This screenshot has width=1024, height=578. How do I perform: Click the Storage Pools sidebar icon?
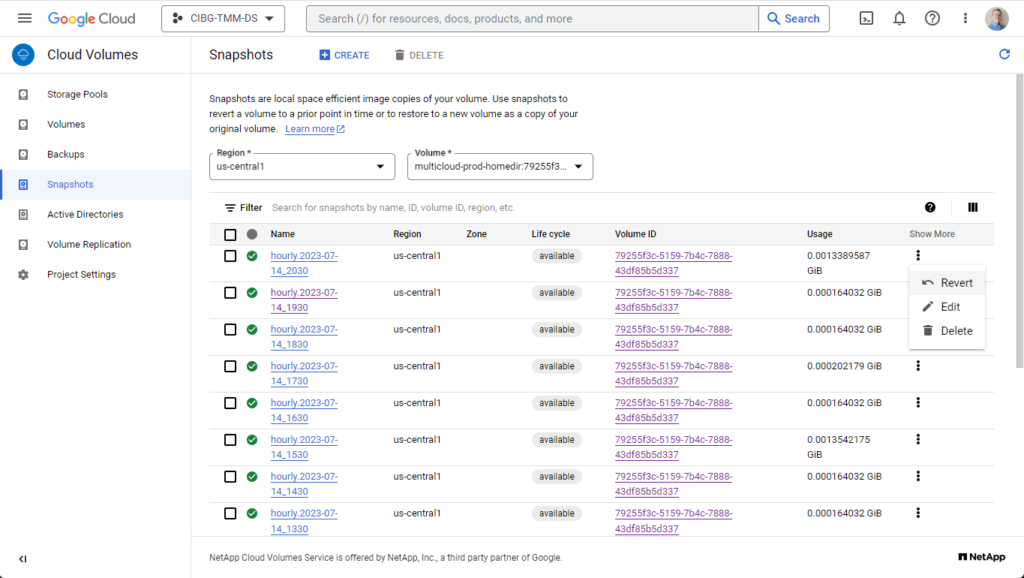[24, 94]
